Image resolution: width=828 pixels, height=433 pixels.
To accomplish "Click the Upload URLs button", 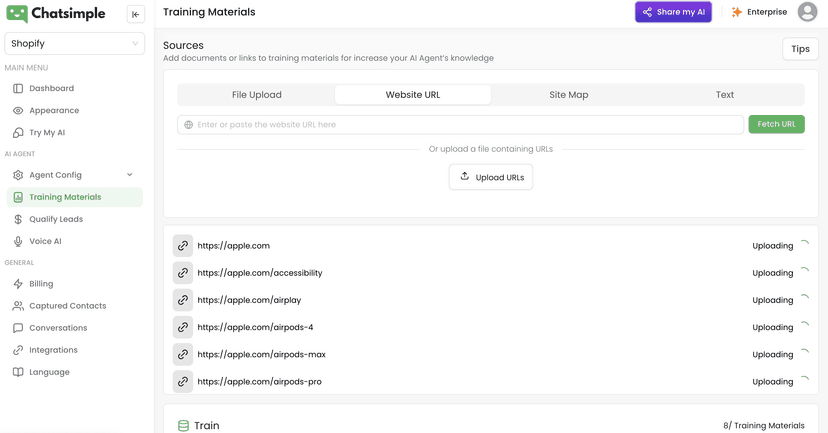I will [x=491, y=177].
